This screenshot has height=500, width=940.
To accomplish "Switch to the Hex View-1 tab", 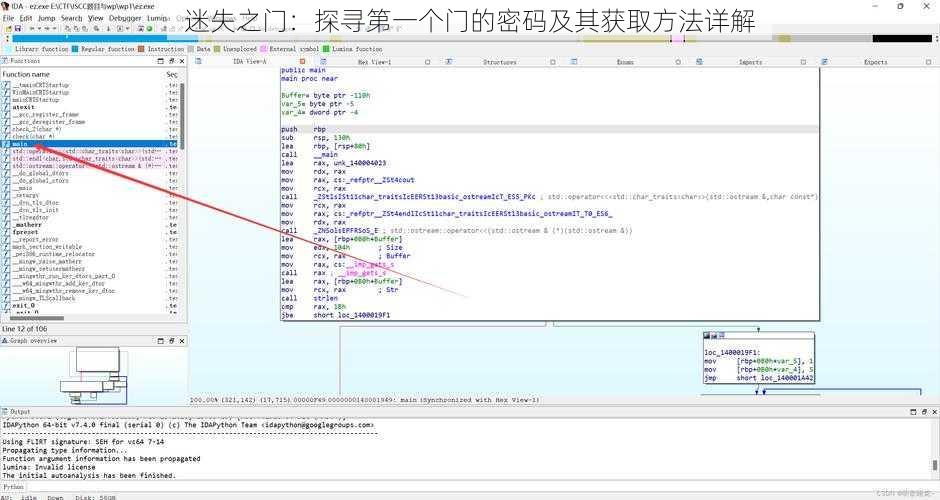I will pyautogui.click(x=374, y=62).
